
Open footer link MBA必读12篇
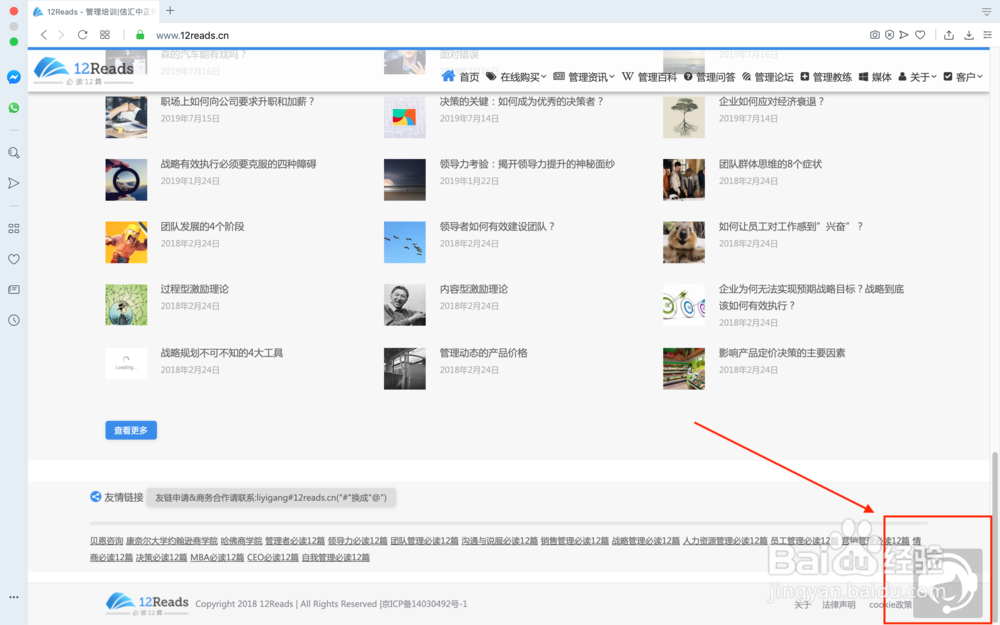tap(217, 557)
